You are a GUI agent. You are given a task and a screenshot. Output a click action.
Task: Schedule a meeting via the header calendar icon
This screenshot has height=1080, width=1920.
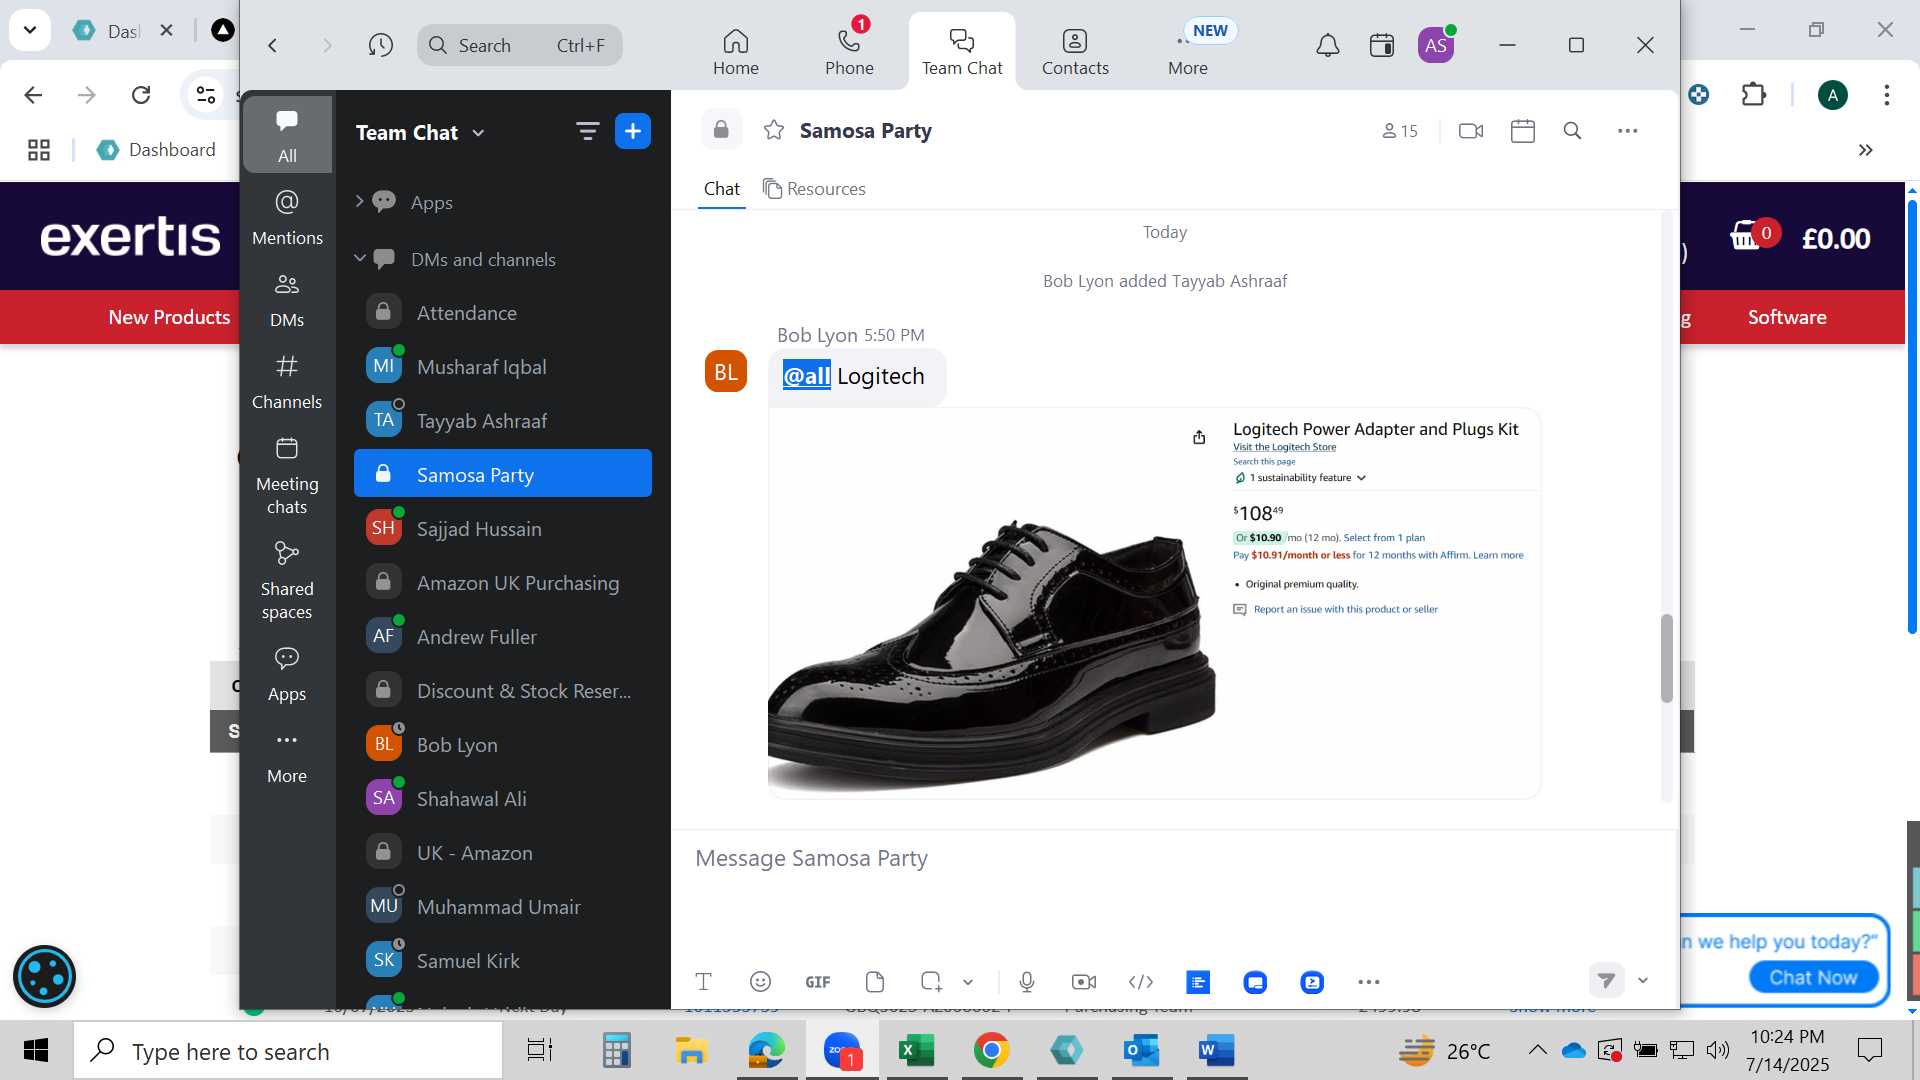1522,131
